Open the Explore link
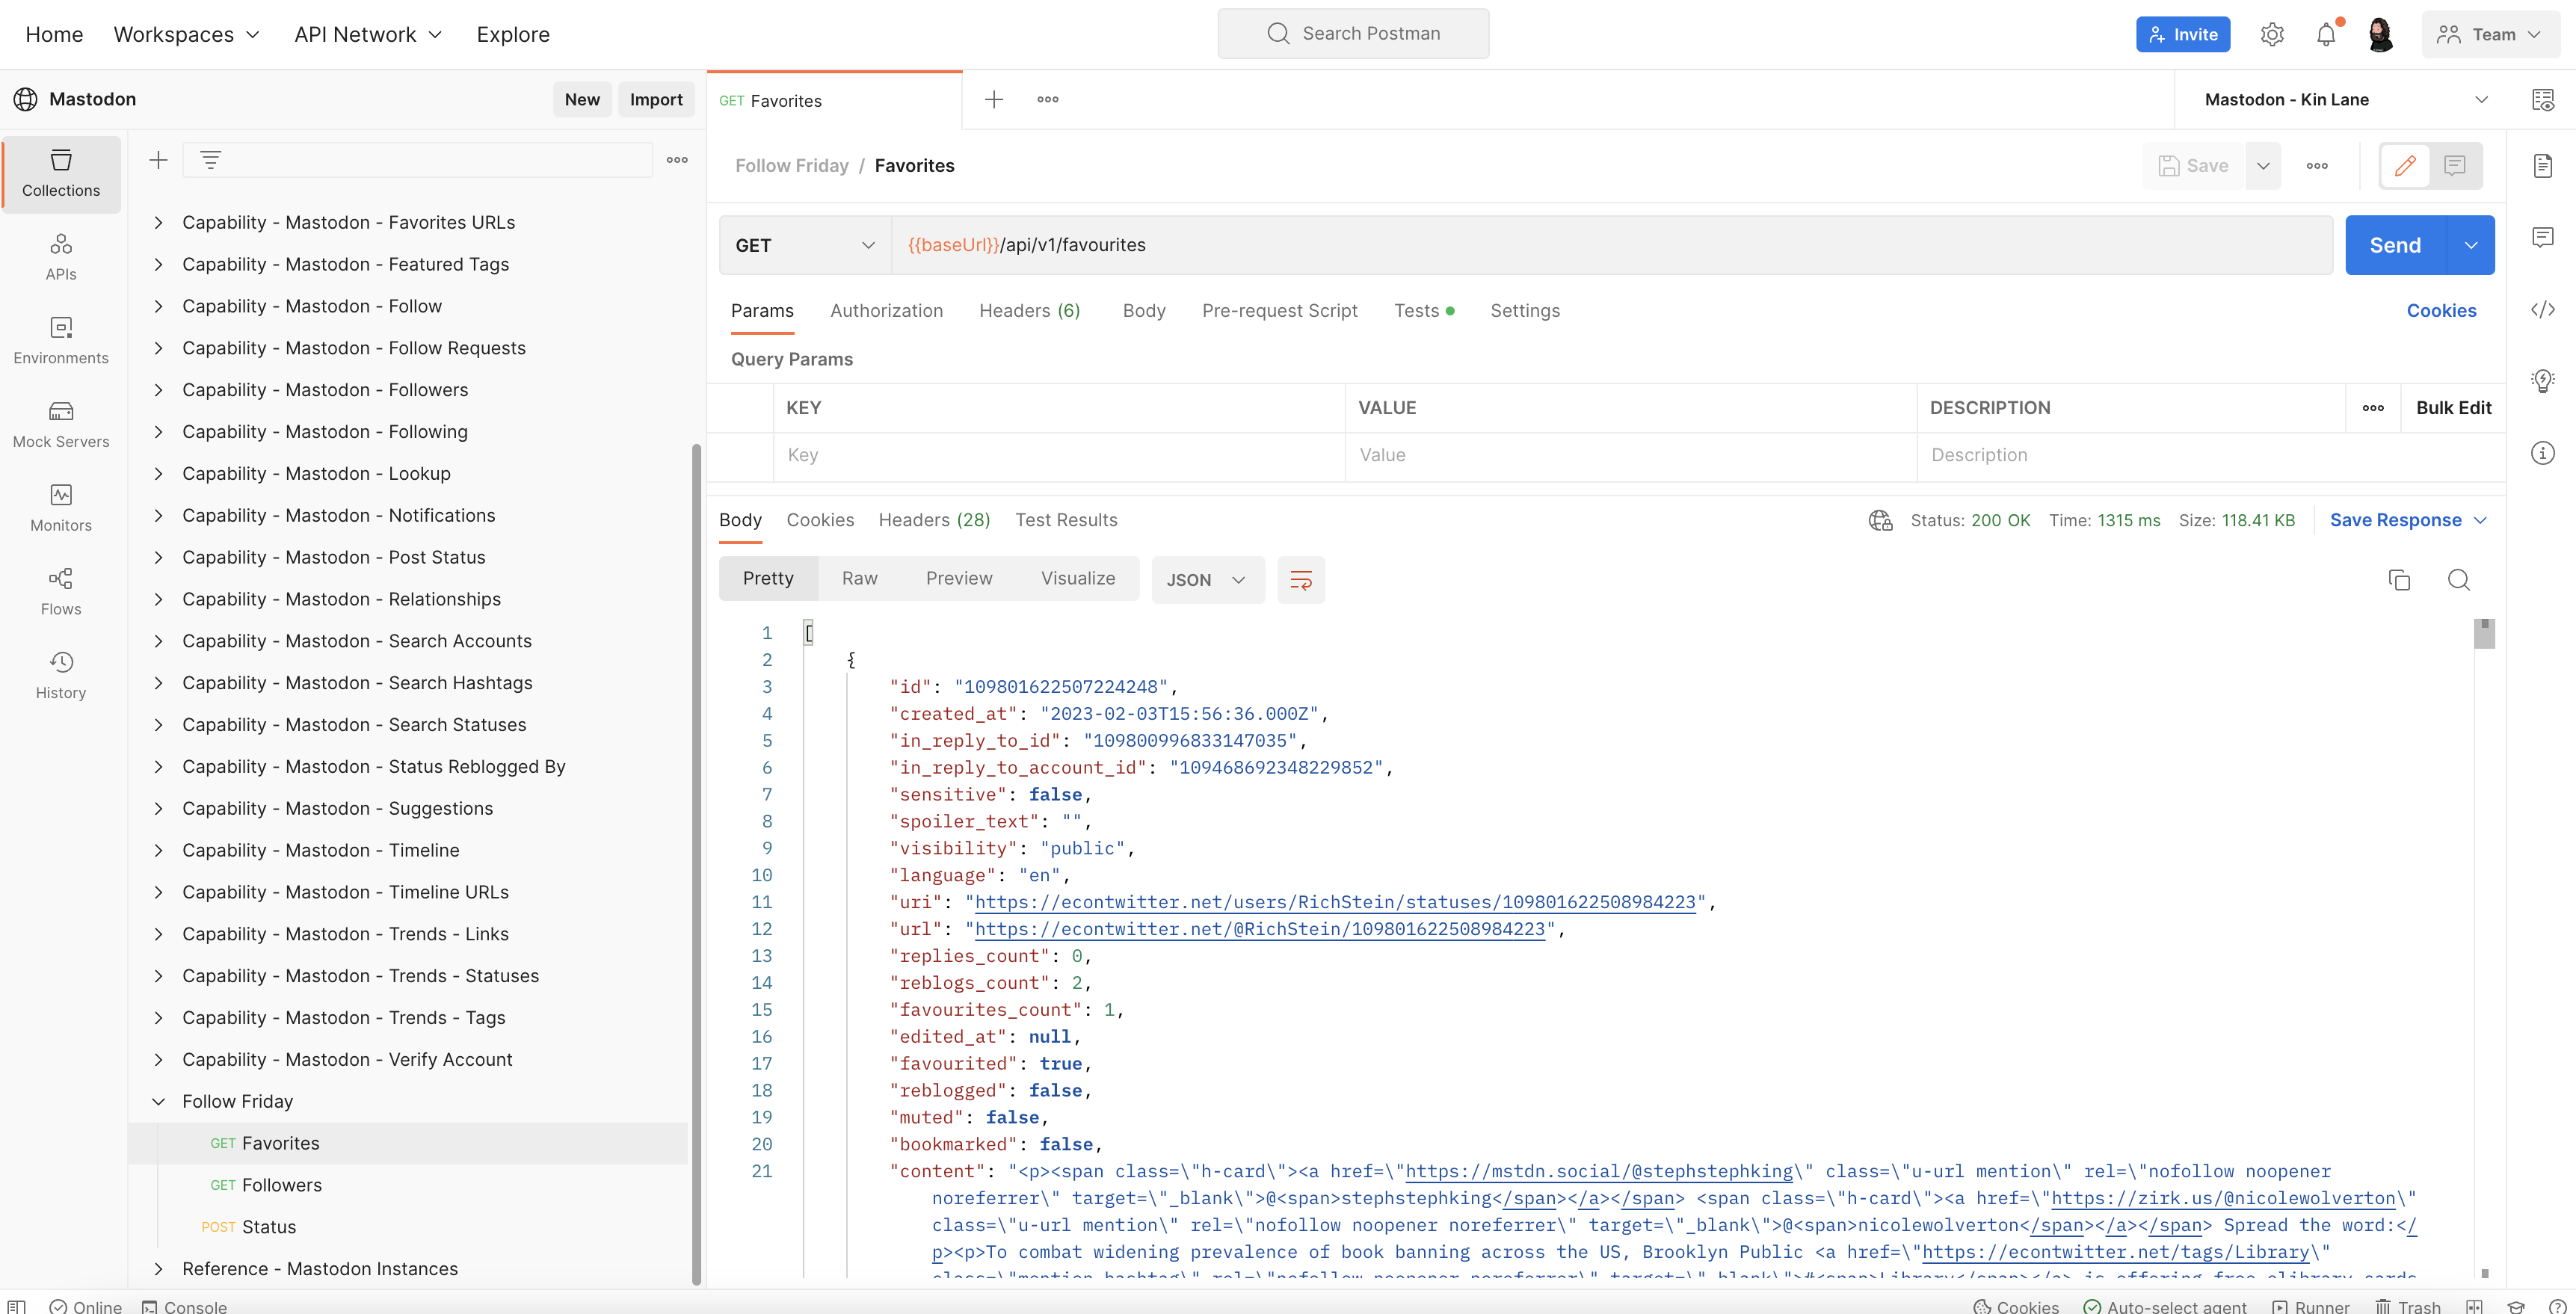The height and width of the screenshot is (1314, 2576). (513, 34)
